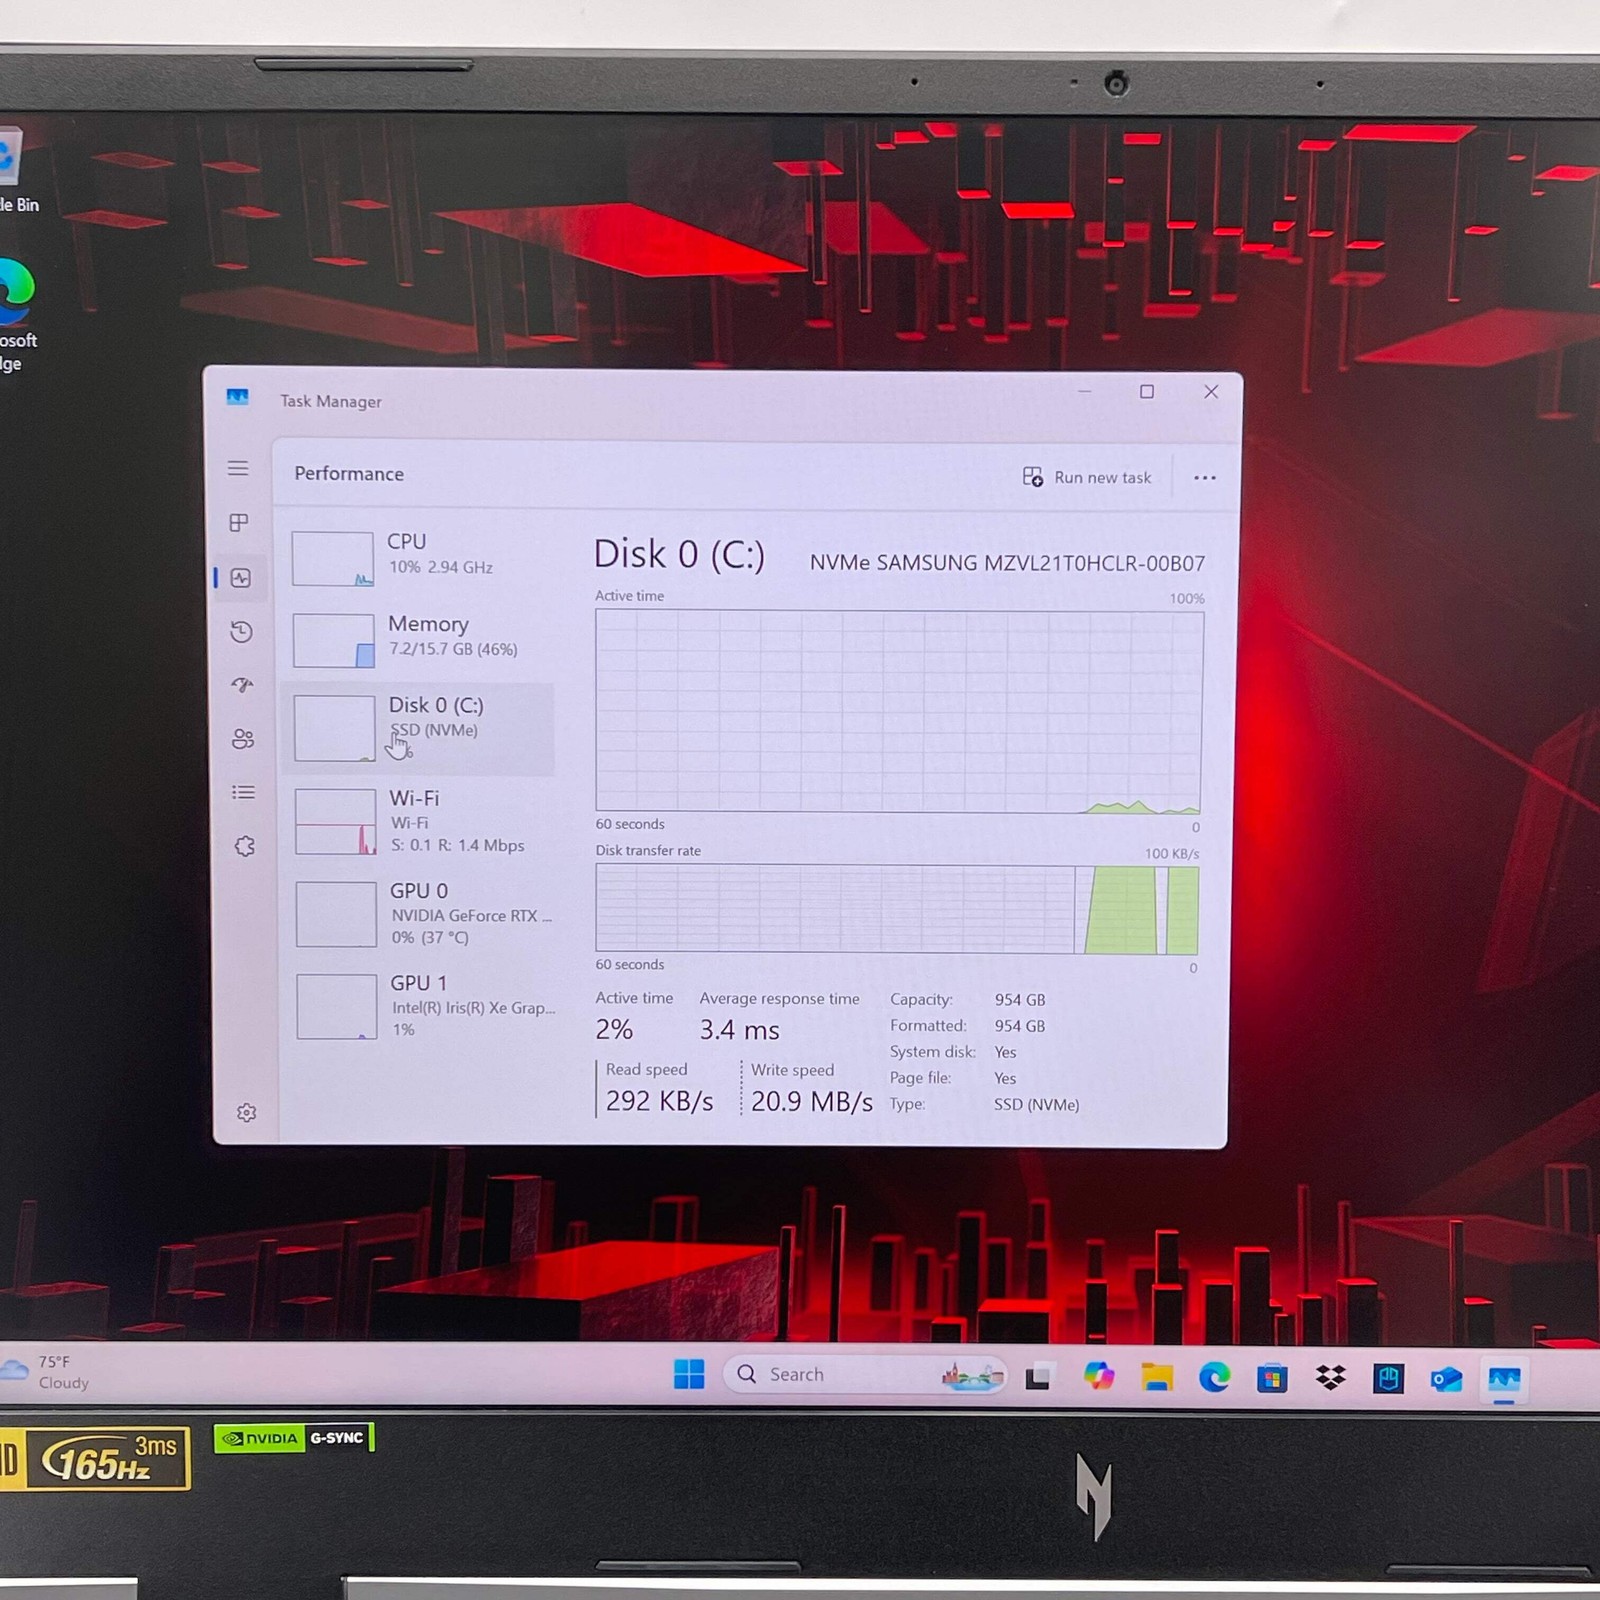
Task: Click the Capacity 954 GB value
Action: point(1020,1000)
